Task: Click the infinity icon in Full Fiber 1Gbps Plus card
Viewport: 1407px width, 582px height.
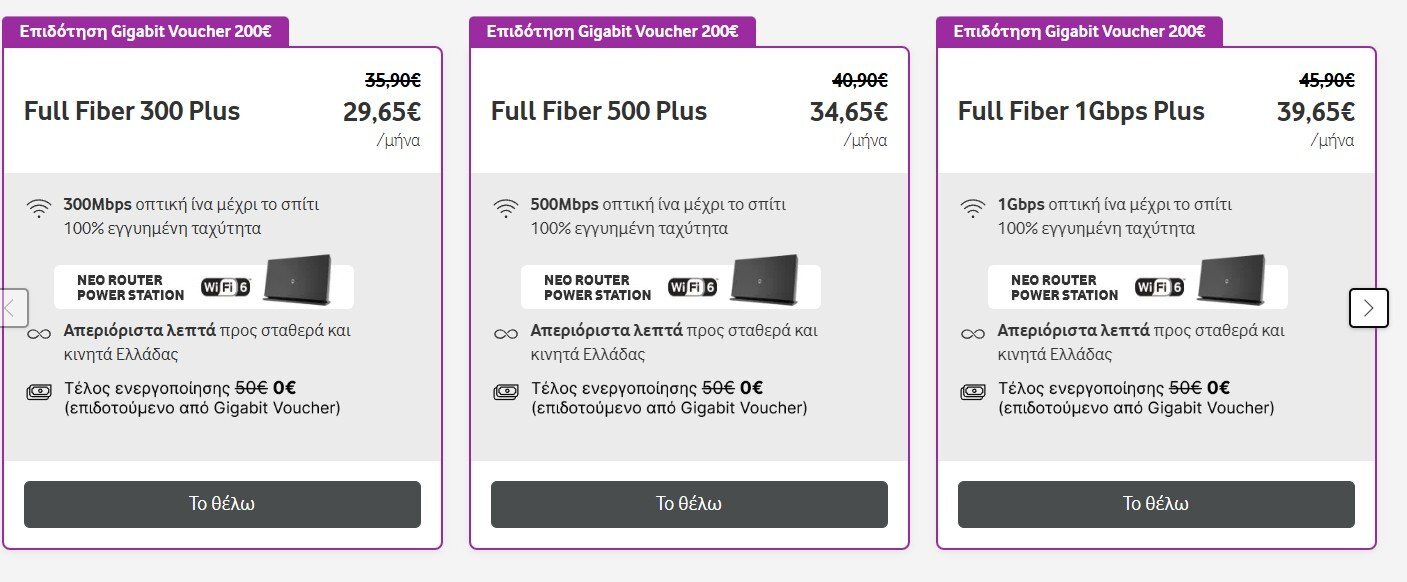Action: pyautogui.click(x=973, y=333)
